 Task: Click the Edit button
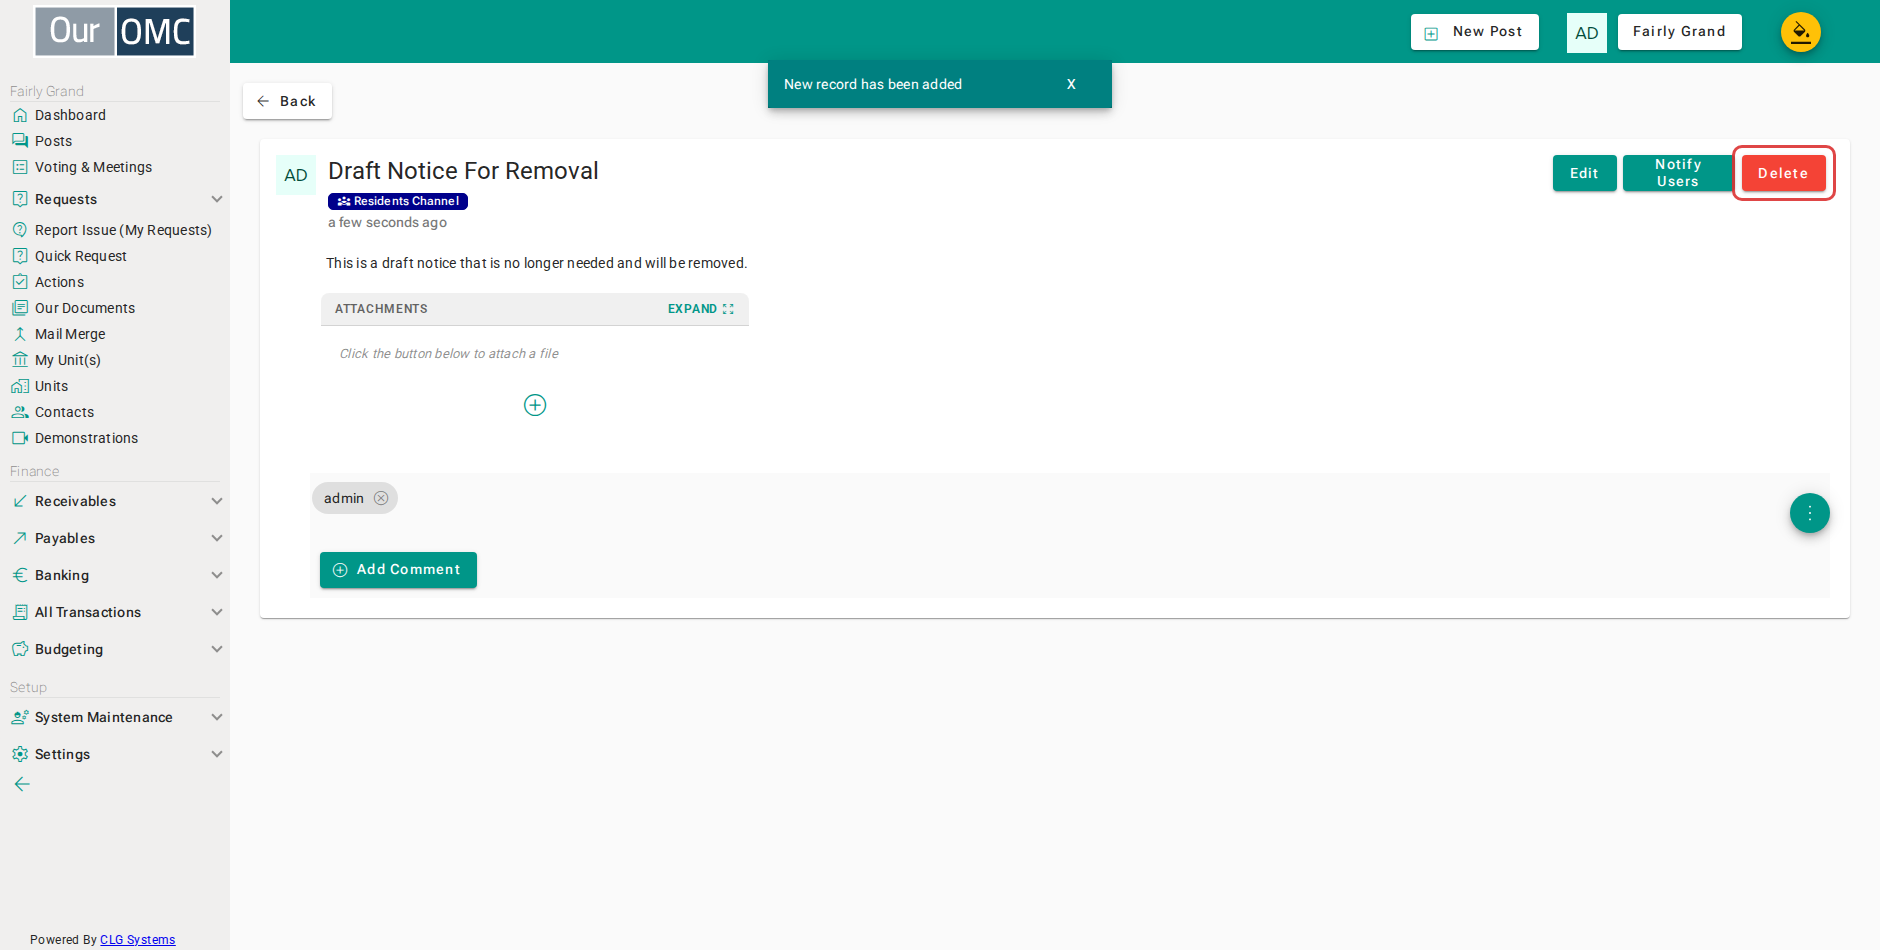(1584, 173)
